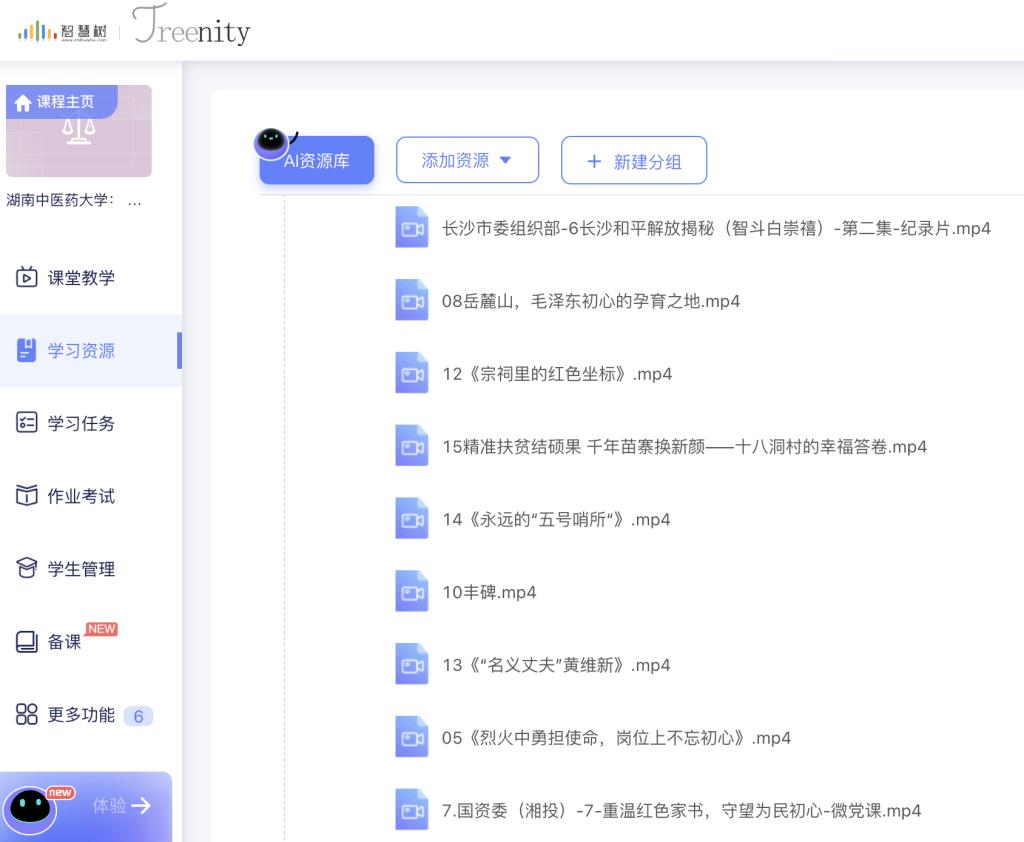Click the 学习任务 checklist icon
Image resolution: width=1024 pixels, height=842 pixels.
coord(27,423)
